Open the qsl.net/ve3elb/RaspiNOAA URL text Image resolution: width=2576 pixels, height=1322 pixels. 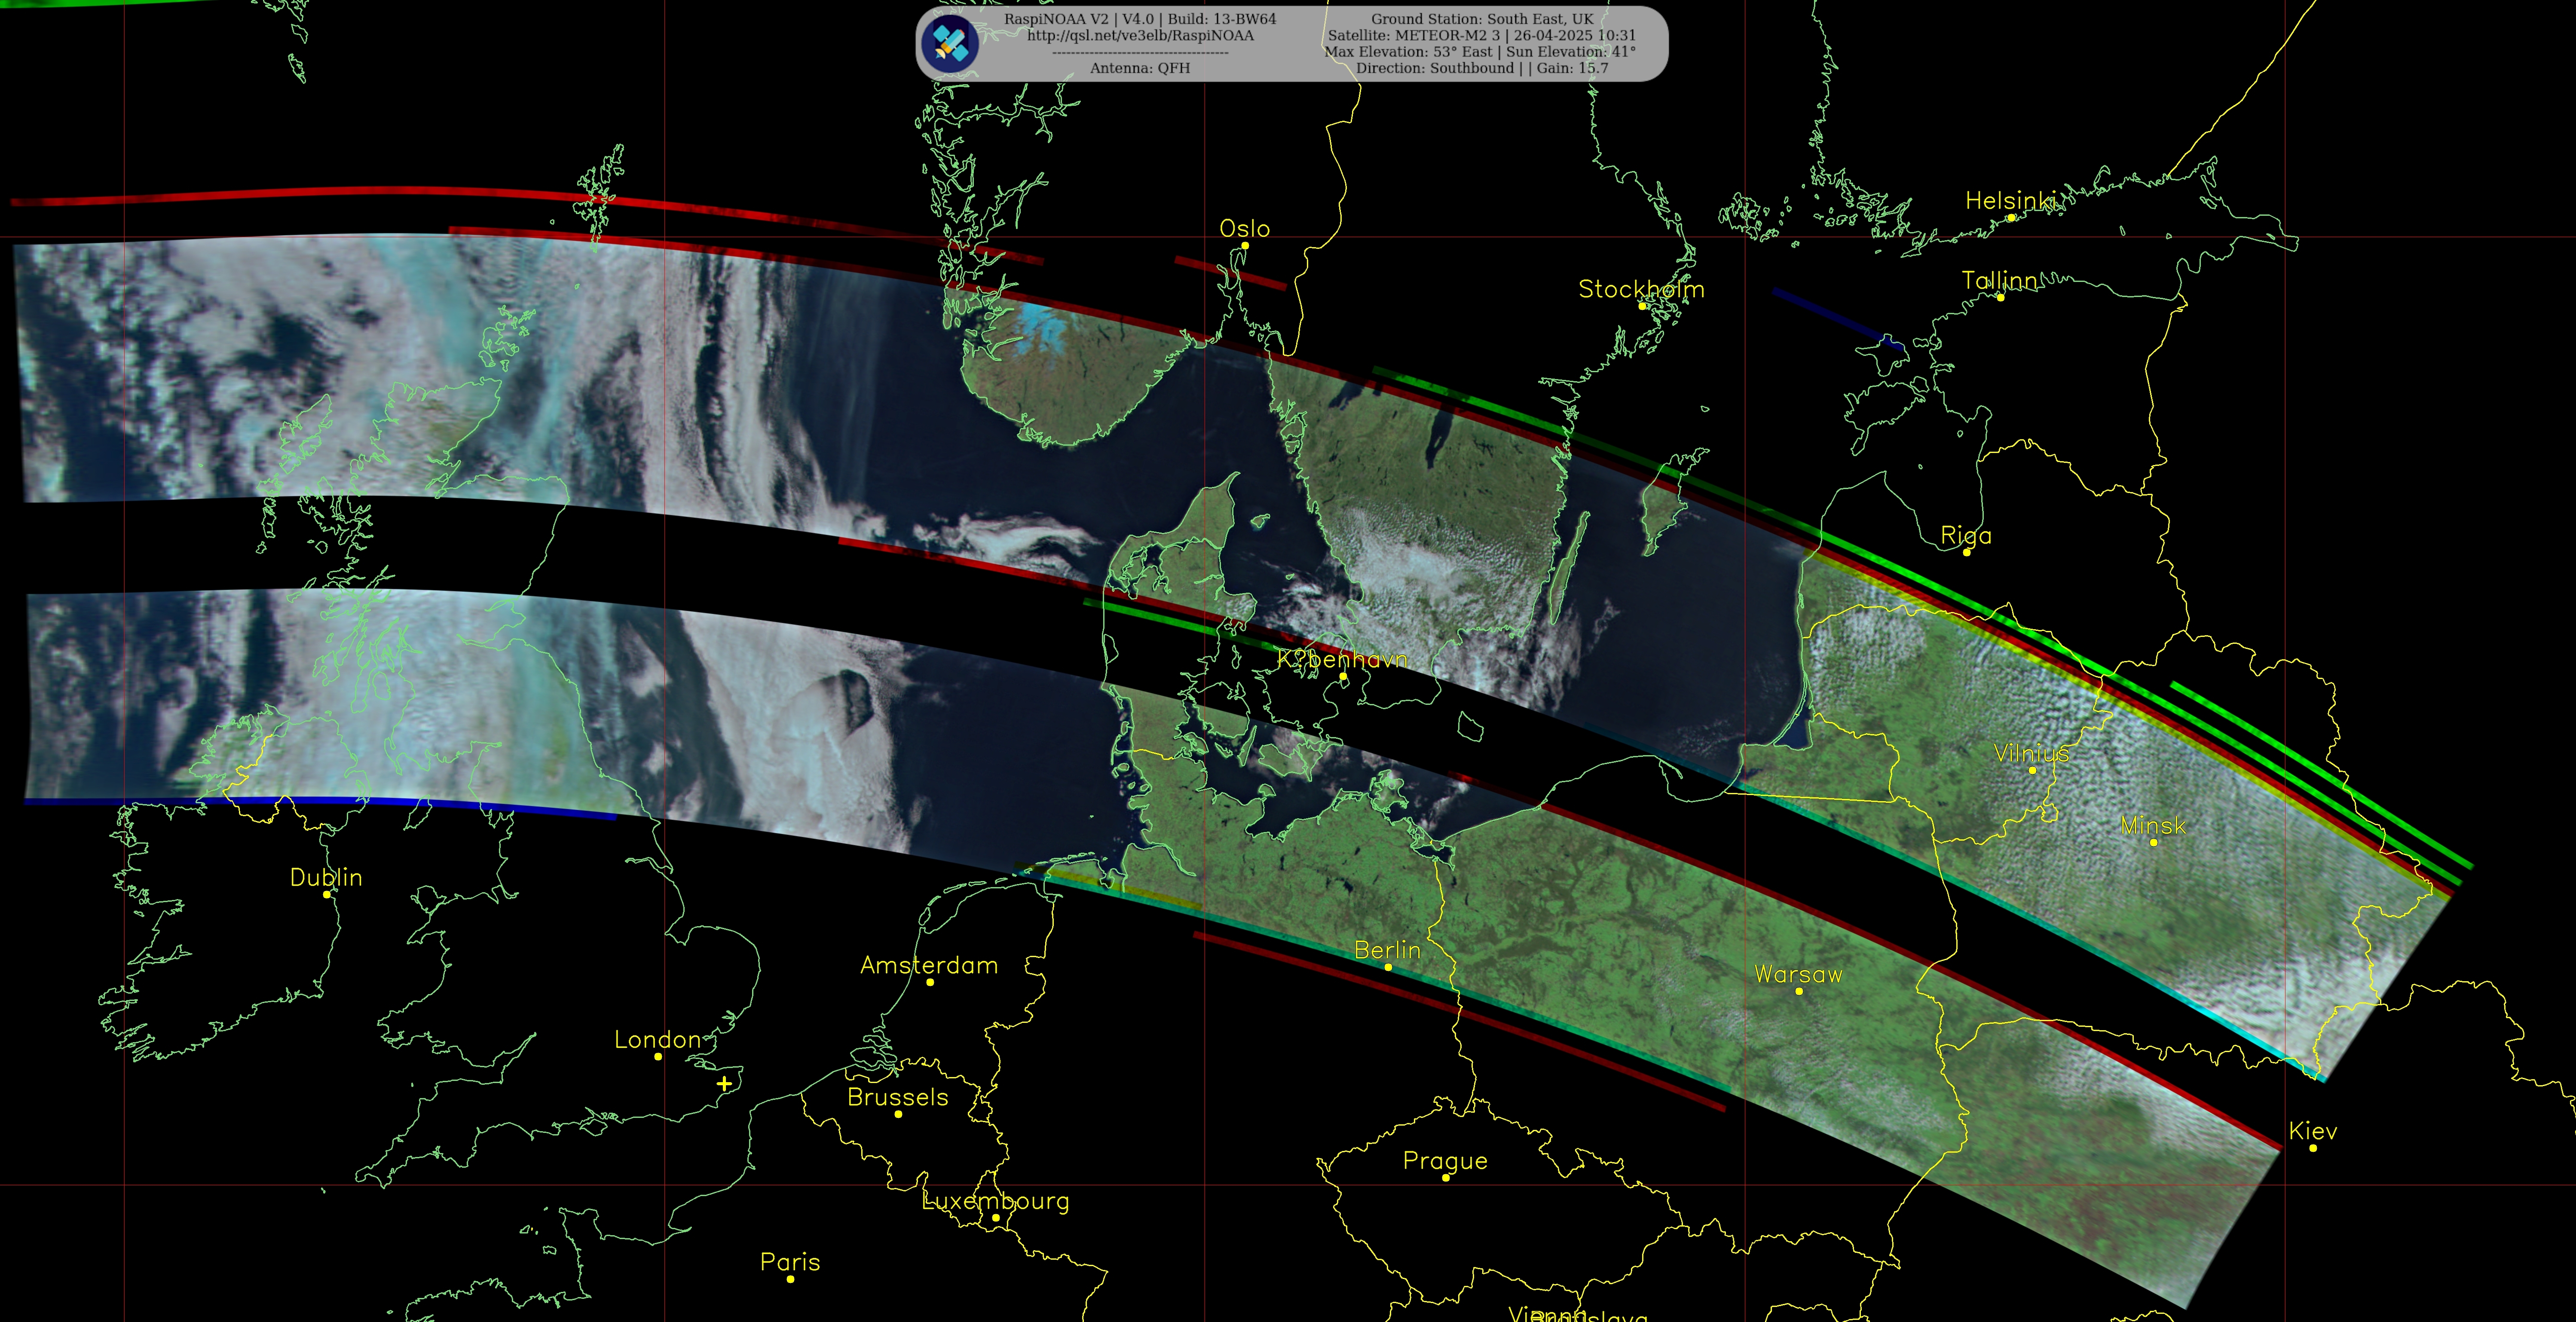[x=1140, y=36]
